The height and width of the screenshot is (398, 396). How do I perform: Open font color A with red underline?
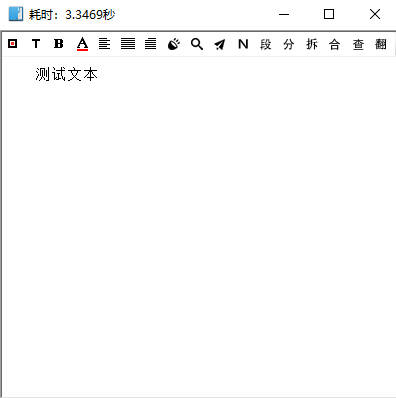pos(82,44)
